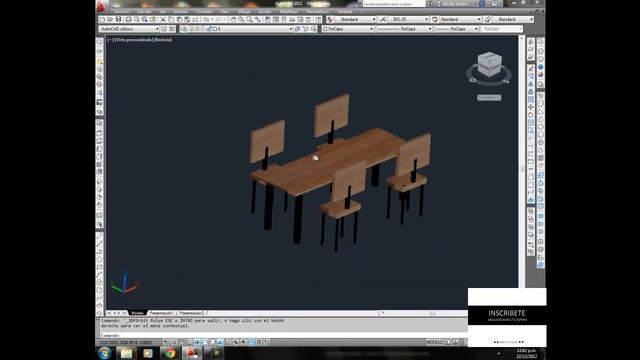Switch to the Presentación1 layout tab
Screen dimensions: 640x360
click(161, 313)
